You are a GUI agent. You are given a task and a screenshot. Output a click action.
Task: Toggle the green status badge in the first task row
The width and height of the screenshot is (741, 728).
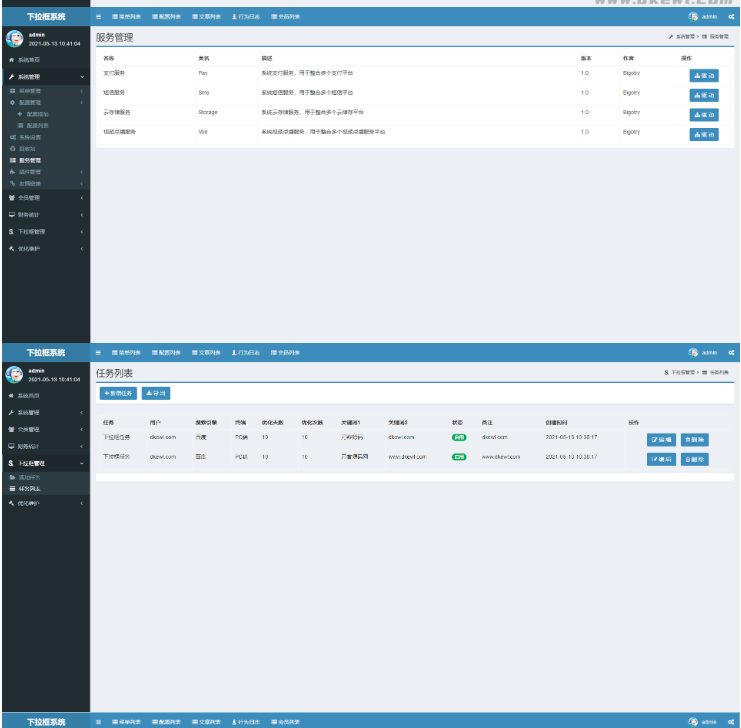tap(458, 438)
